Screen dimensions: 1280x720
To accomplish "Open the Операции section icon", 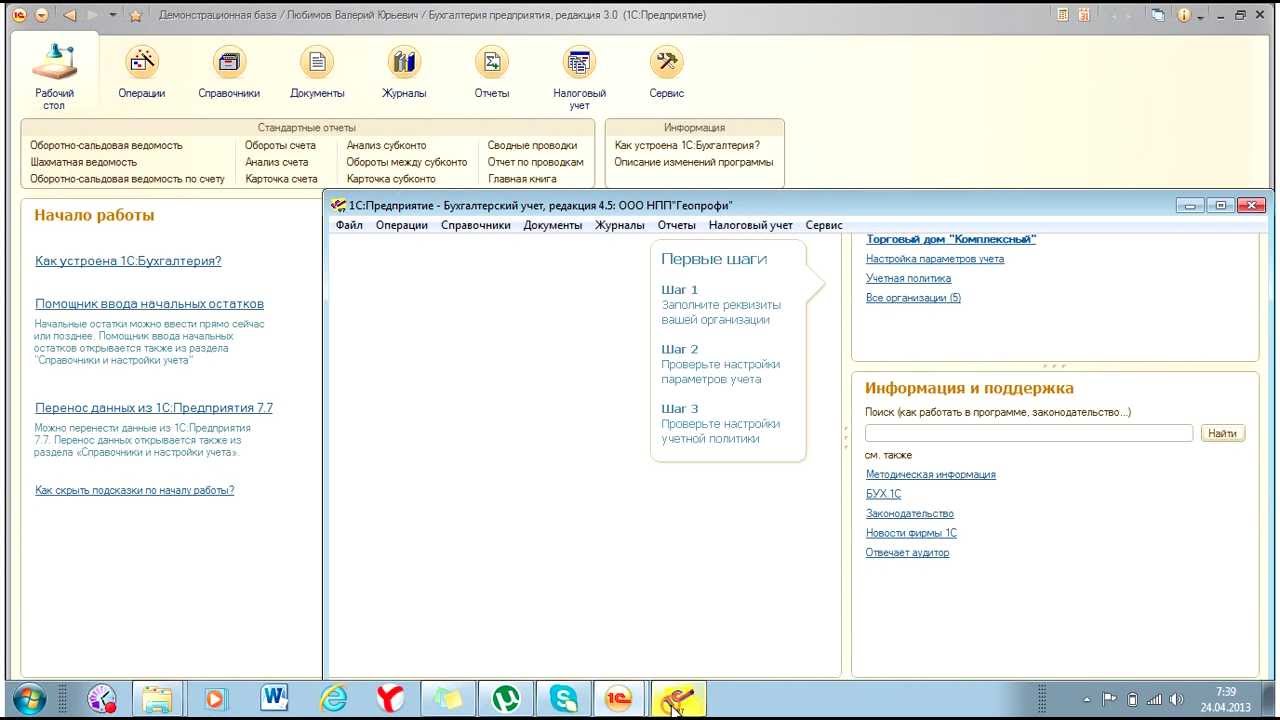I will click(x=142, y=72).
